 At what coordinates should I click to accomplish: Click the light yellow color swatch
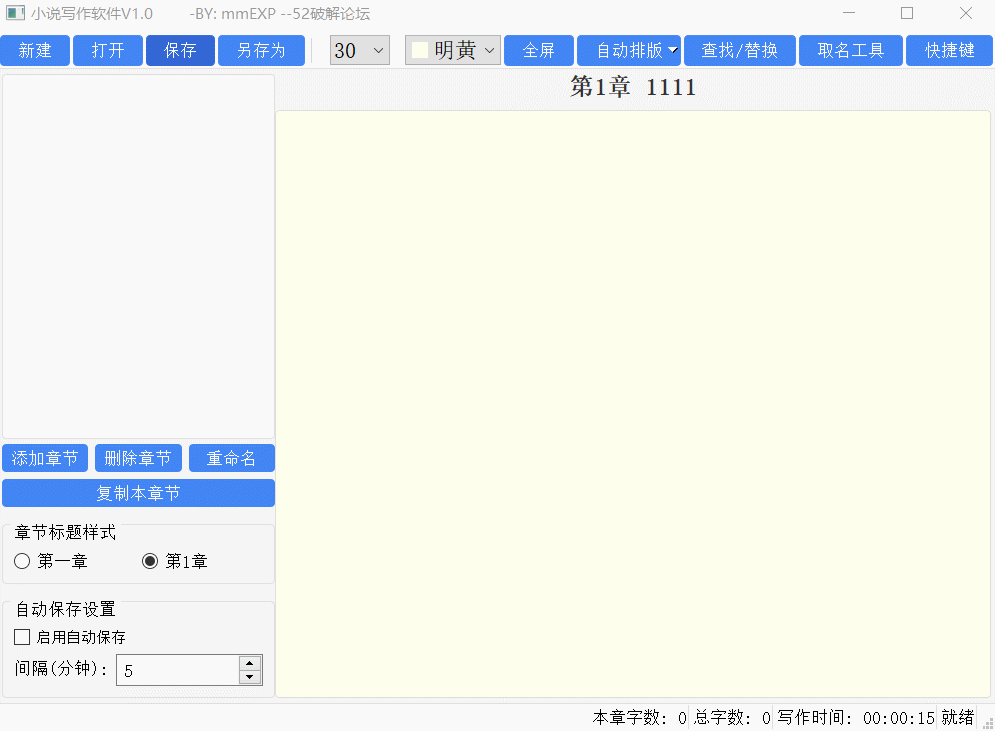click(420, 51)
